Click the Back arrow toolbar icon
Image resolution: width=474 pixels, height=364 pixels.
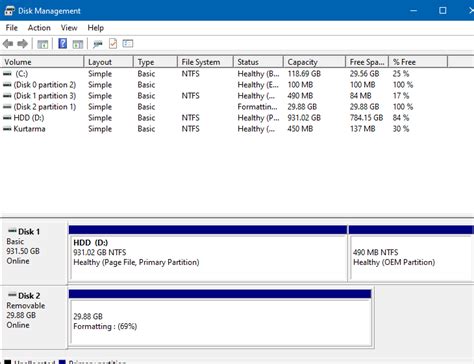click(8, 44)
